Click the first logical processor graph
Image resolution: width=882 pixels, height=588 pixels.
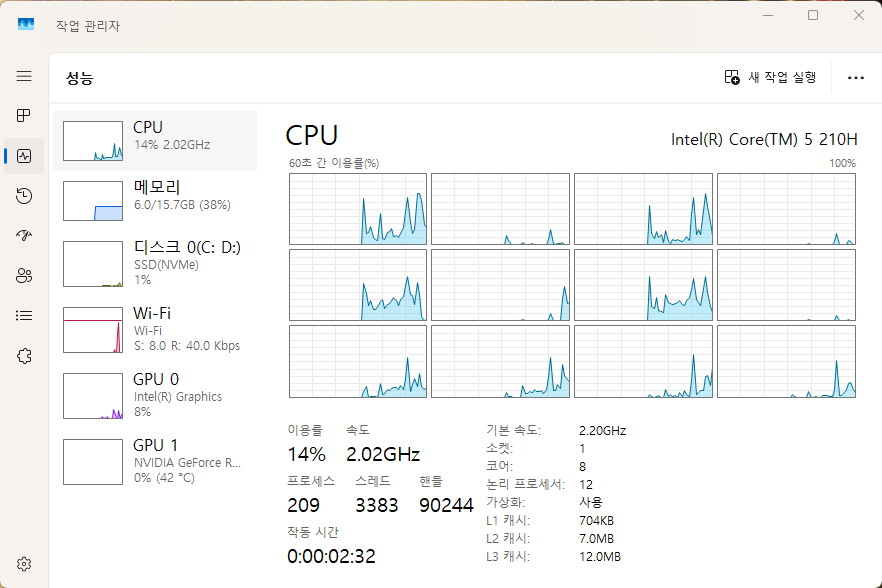pos(358,209)
